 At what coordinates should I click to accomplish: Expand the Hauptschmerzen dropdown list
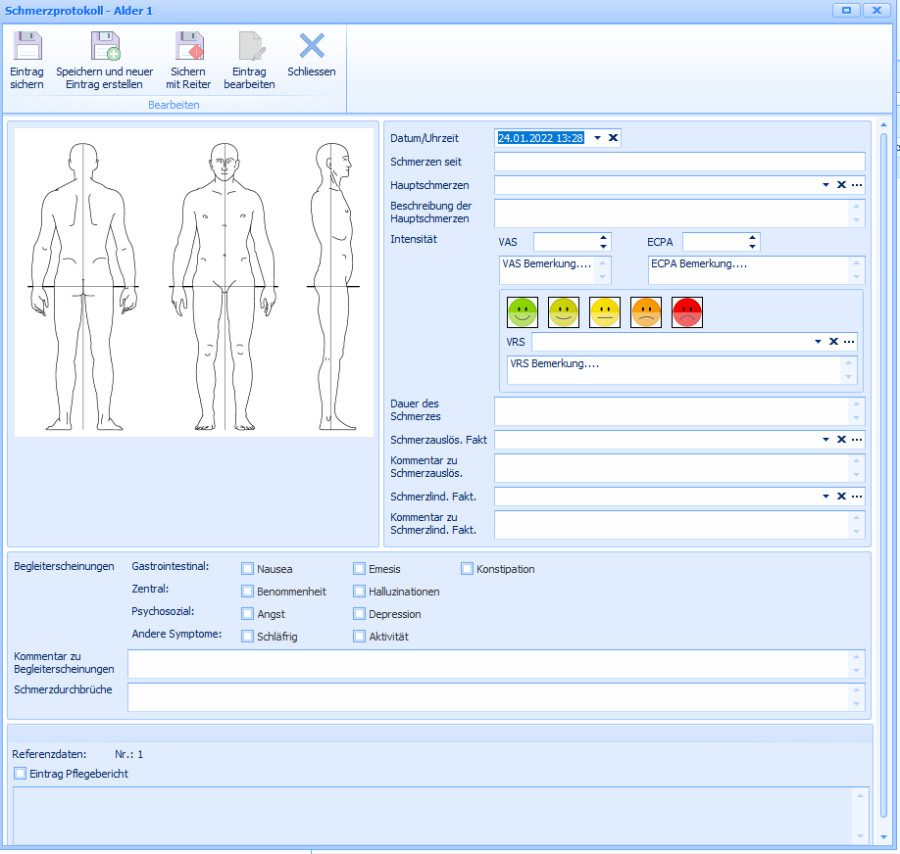[x=826, y=185]
